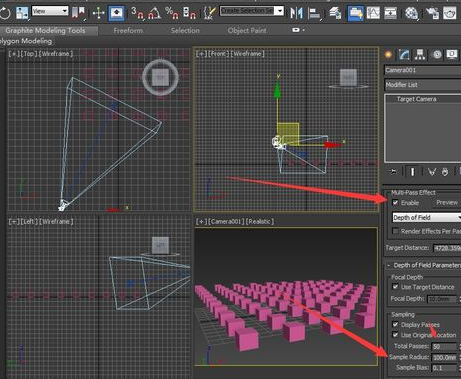Screen dimensions: 461x379
Task: Click ViewCube in Top viewport
Action: tap(160, 77)
